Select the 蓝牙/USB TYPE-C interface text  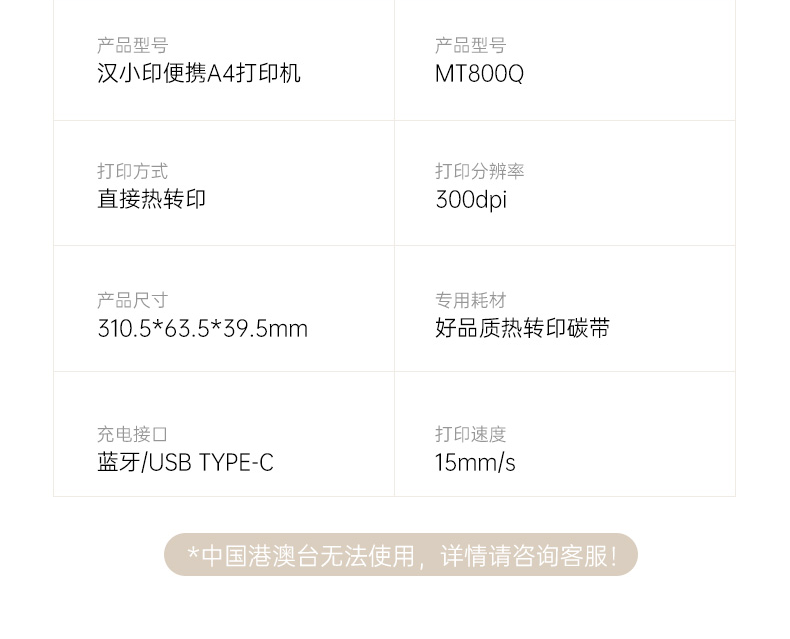185,463
